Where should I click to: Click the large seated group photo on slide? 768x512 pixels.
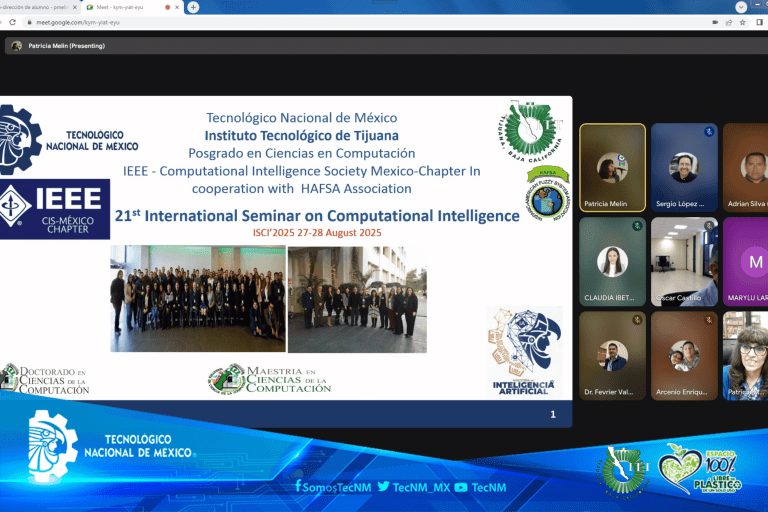point(198,298)
